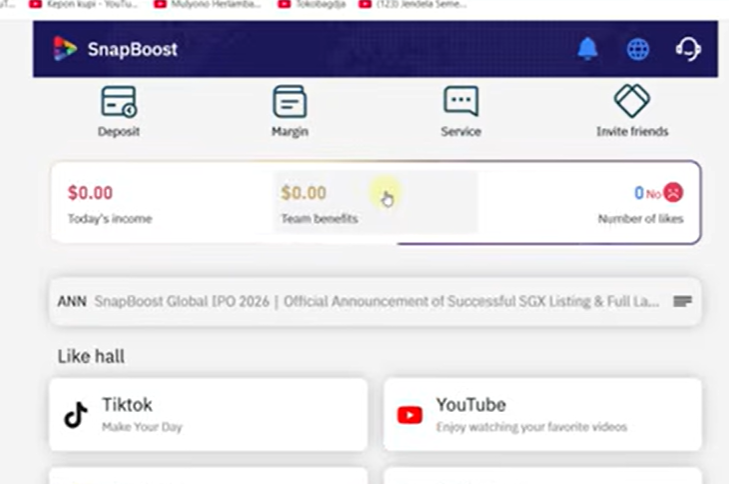This screenshot has width=729, height=484.
Task: Open language selection via globe icon
Action: pos(638,49)
